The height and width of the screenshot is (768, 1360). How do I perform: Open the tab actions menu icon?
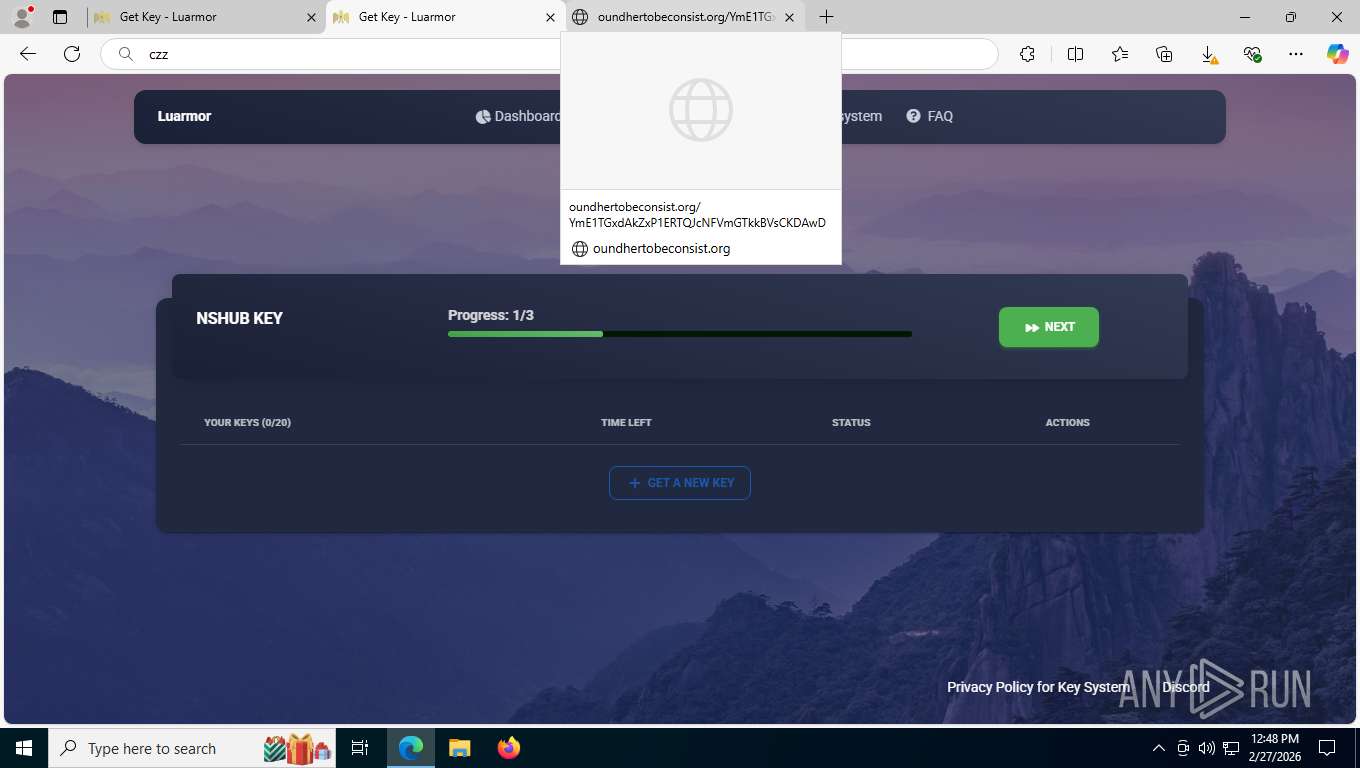(x=60, y=17)
